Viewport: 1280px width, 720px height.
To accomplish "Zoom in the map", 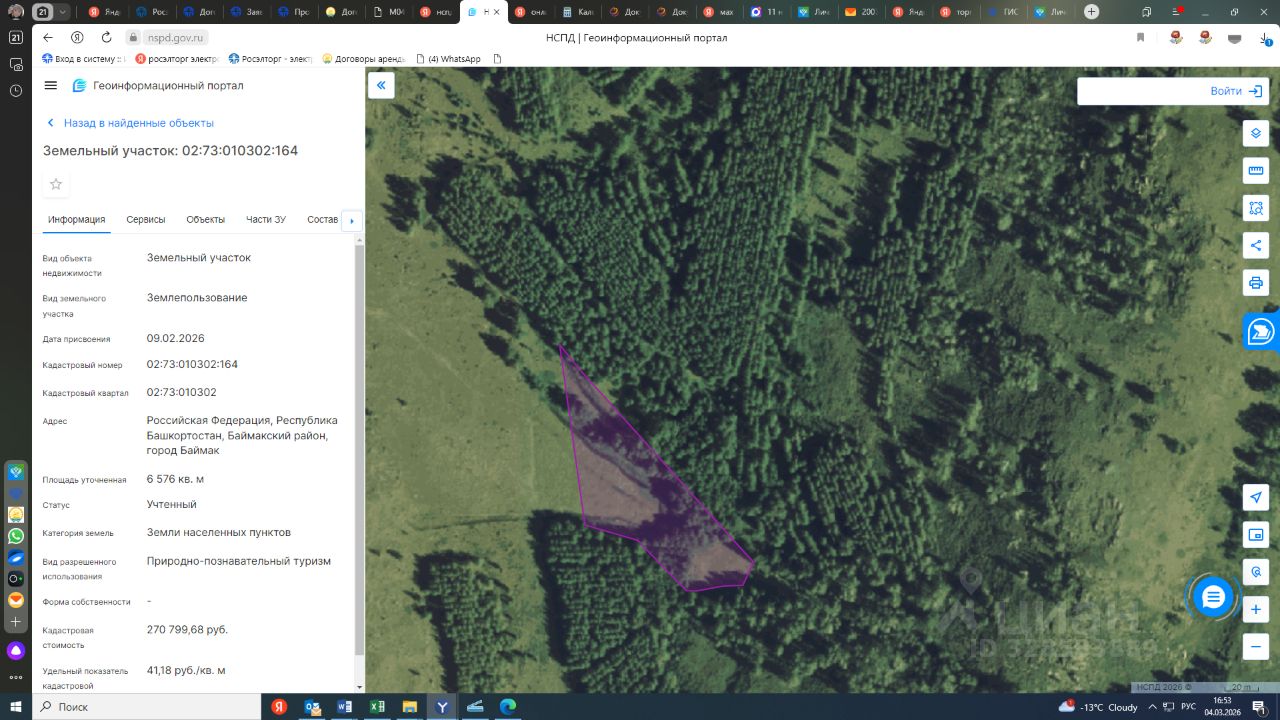I will tap(1256, 609).
